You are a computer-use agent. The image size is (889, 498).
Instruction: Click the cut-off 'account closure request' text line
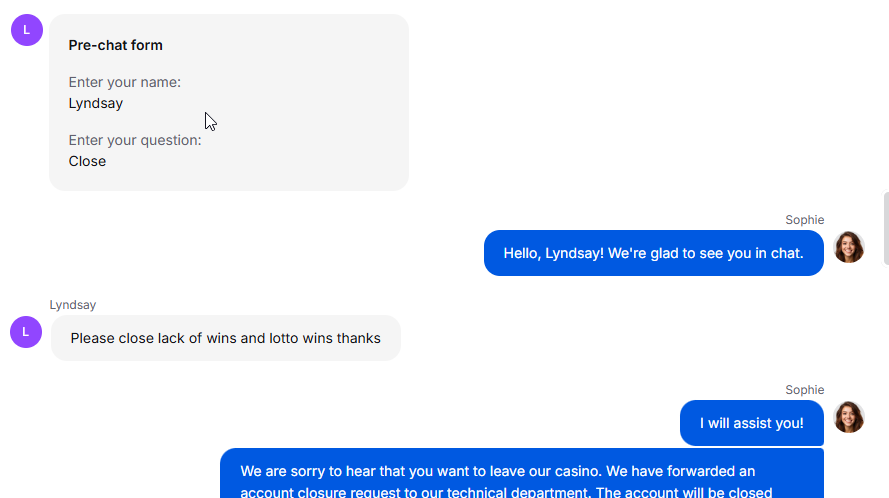pyautogui.click(x=506, y=492)
